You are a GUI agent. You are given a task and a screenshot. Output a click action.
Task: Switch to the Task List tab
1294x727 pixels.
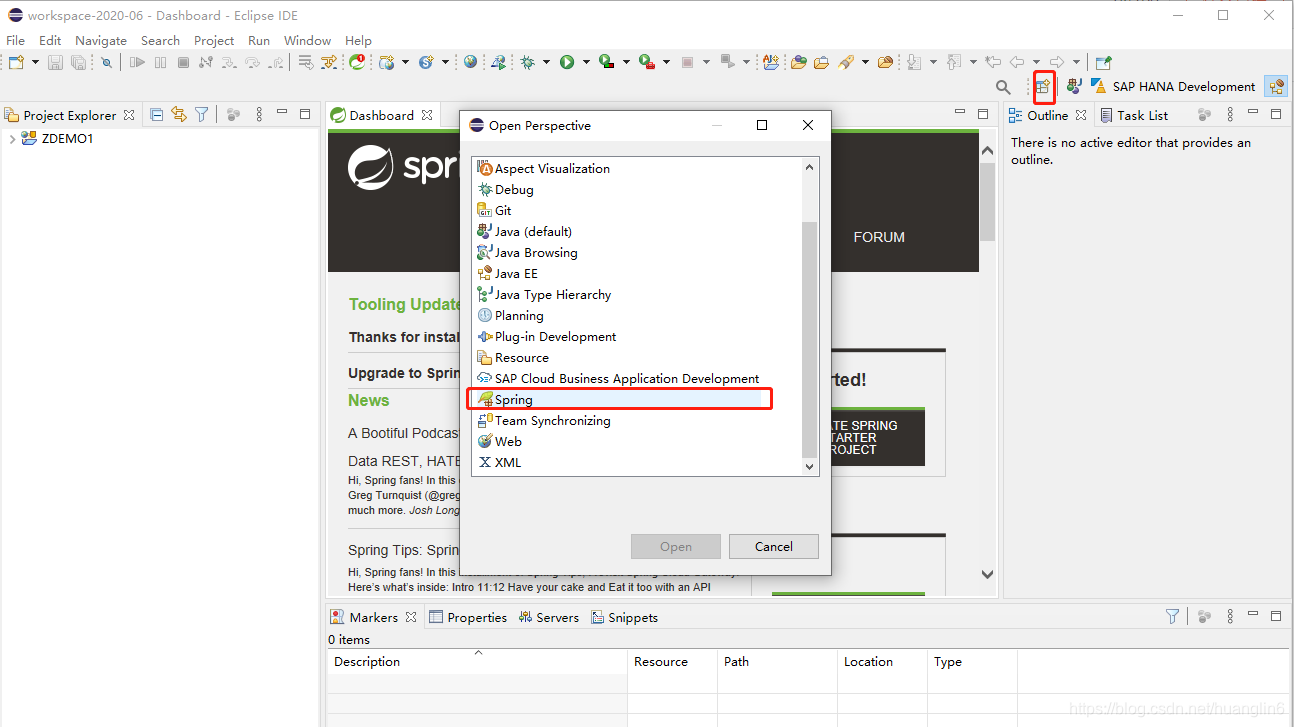(x=1132, y=115)
